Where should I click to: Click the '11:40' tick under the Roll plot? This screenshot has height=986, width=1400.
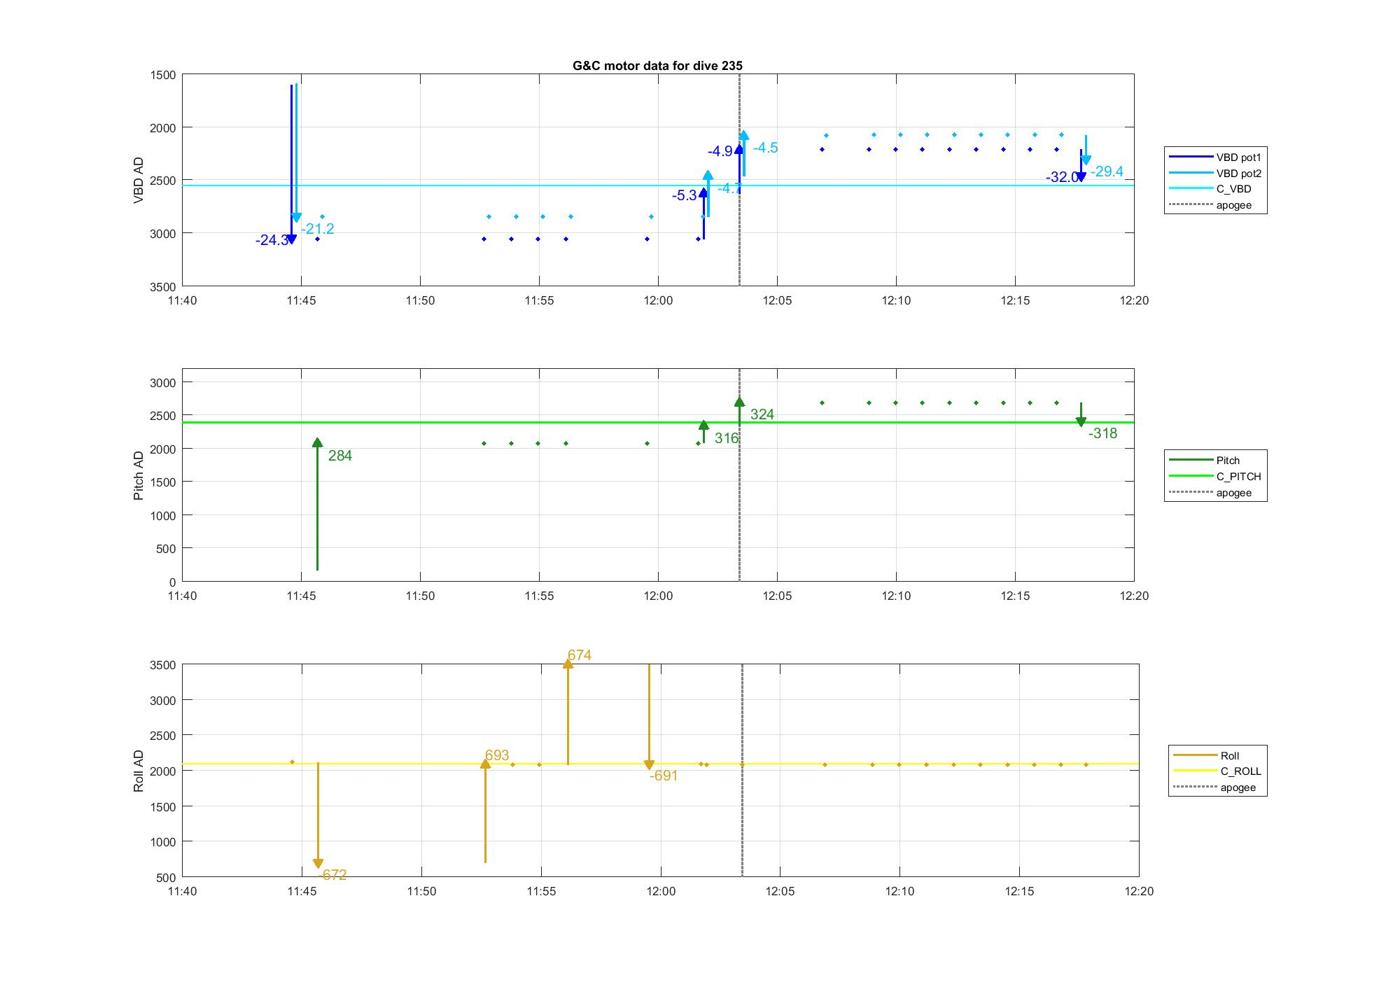point(182,891)
